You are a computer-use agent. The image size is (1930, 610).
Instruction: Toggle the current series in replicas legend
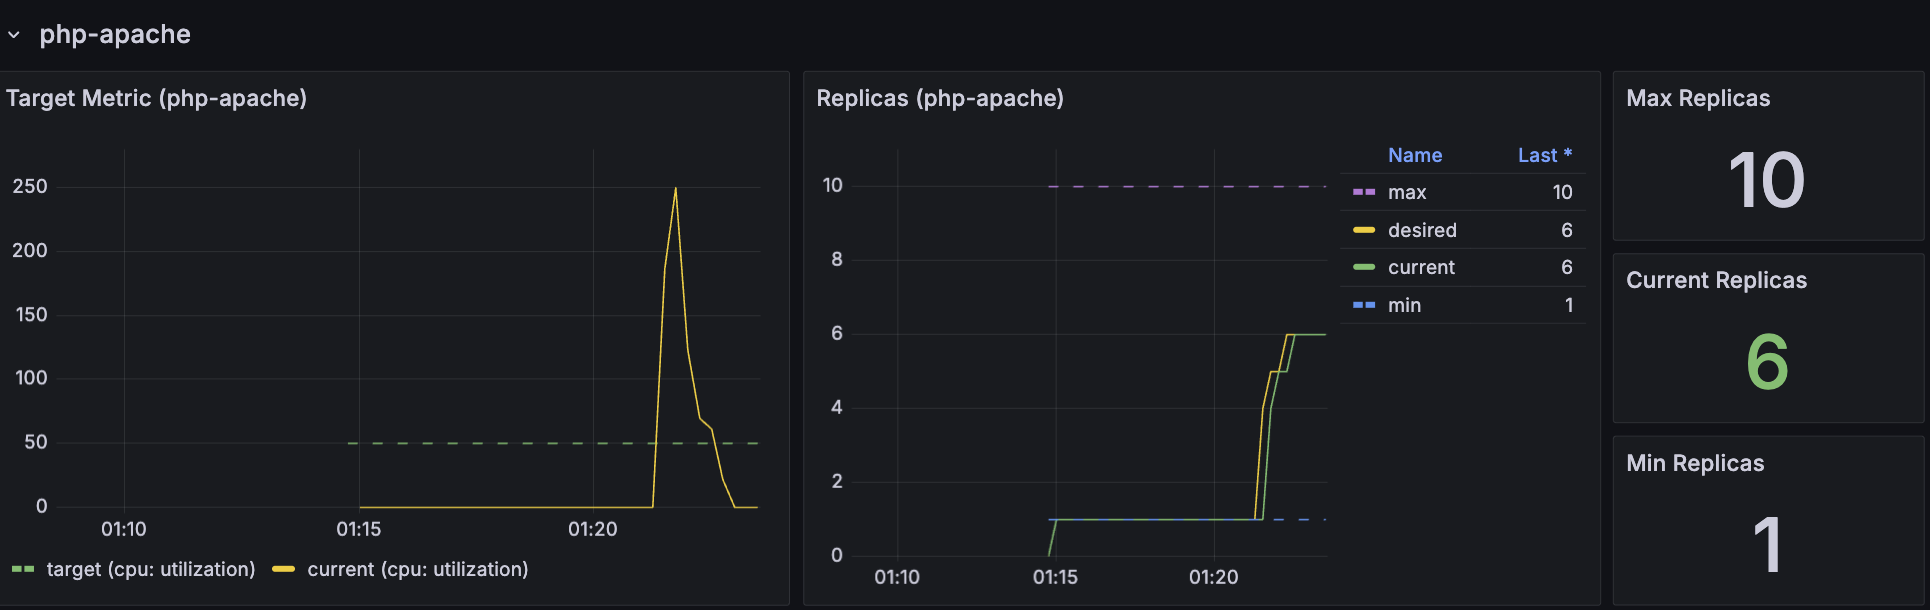1420,267
